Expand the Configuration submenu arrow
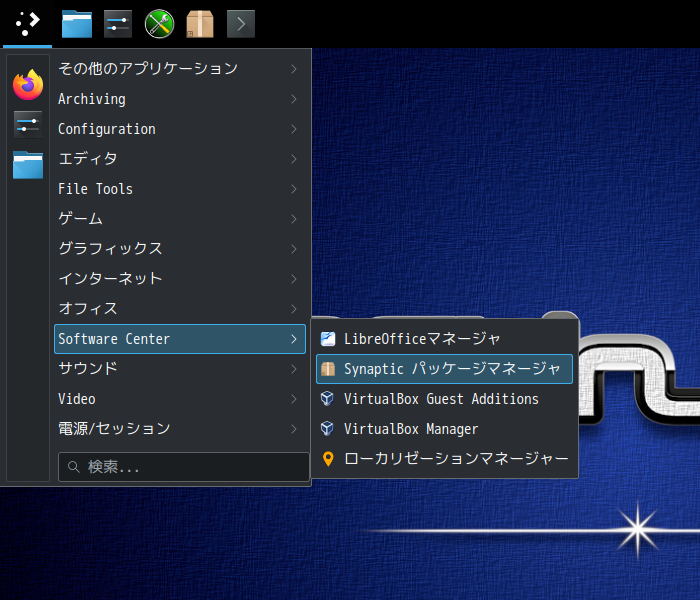Viewport: 700px width, 600px height. [294, 129]
